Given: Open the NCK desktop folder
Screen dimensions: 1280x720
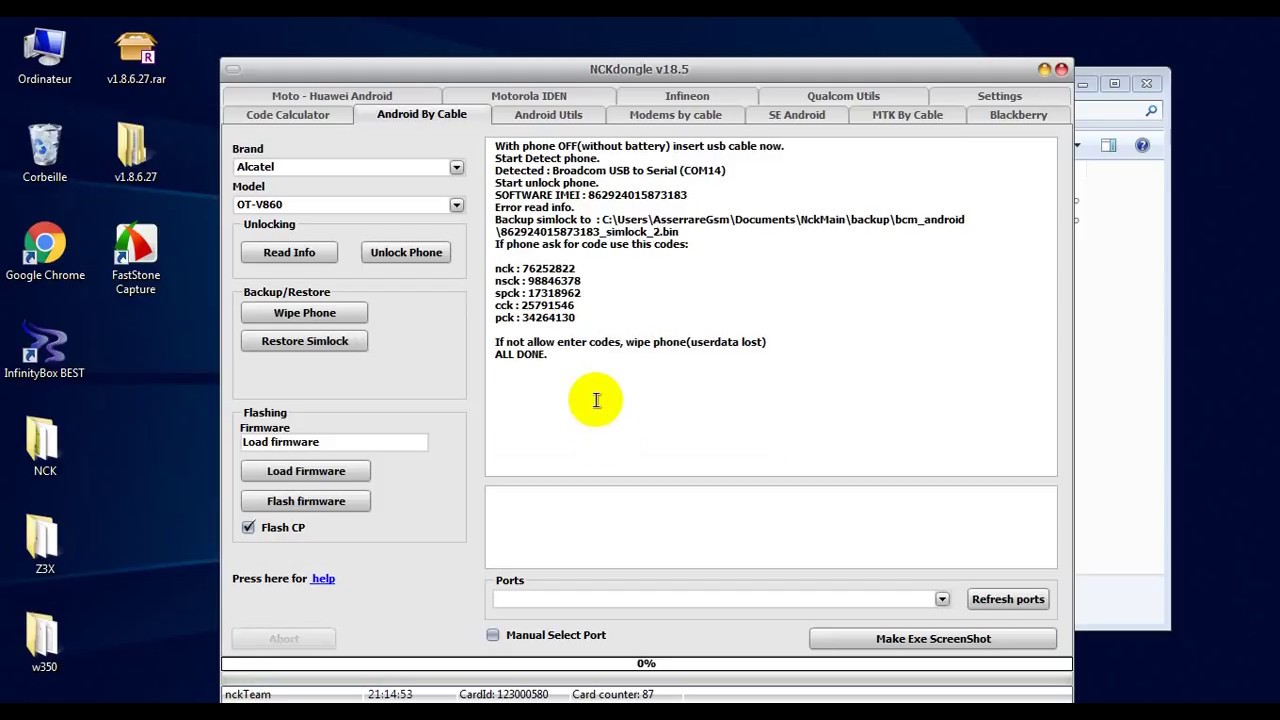Looking at the screenshot, I should [x=45, y=447].
